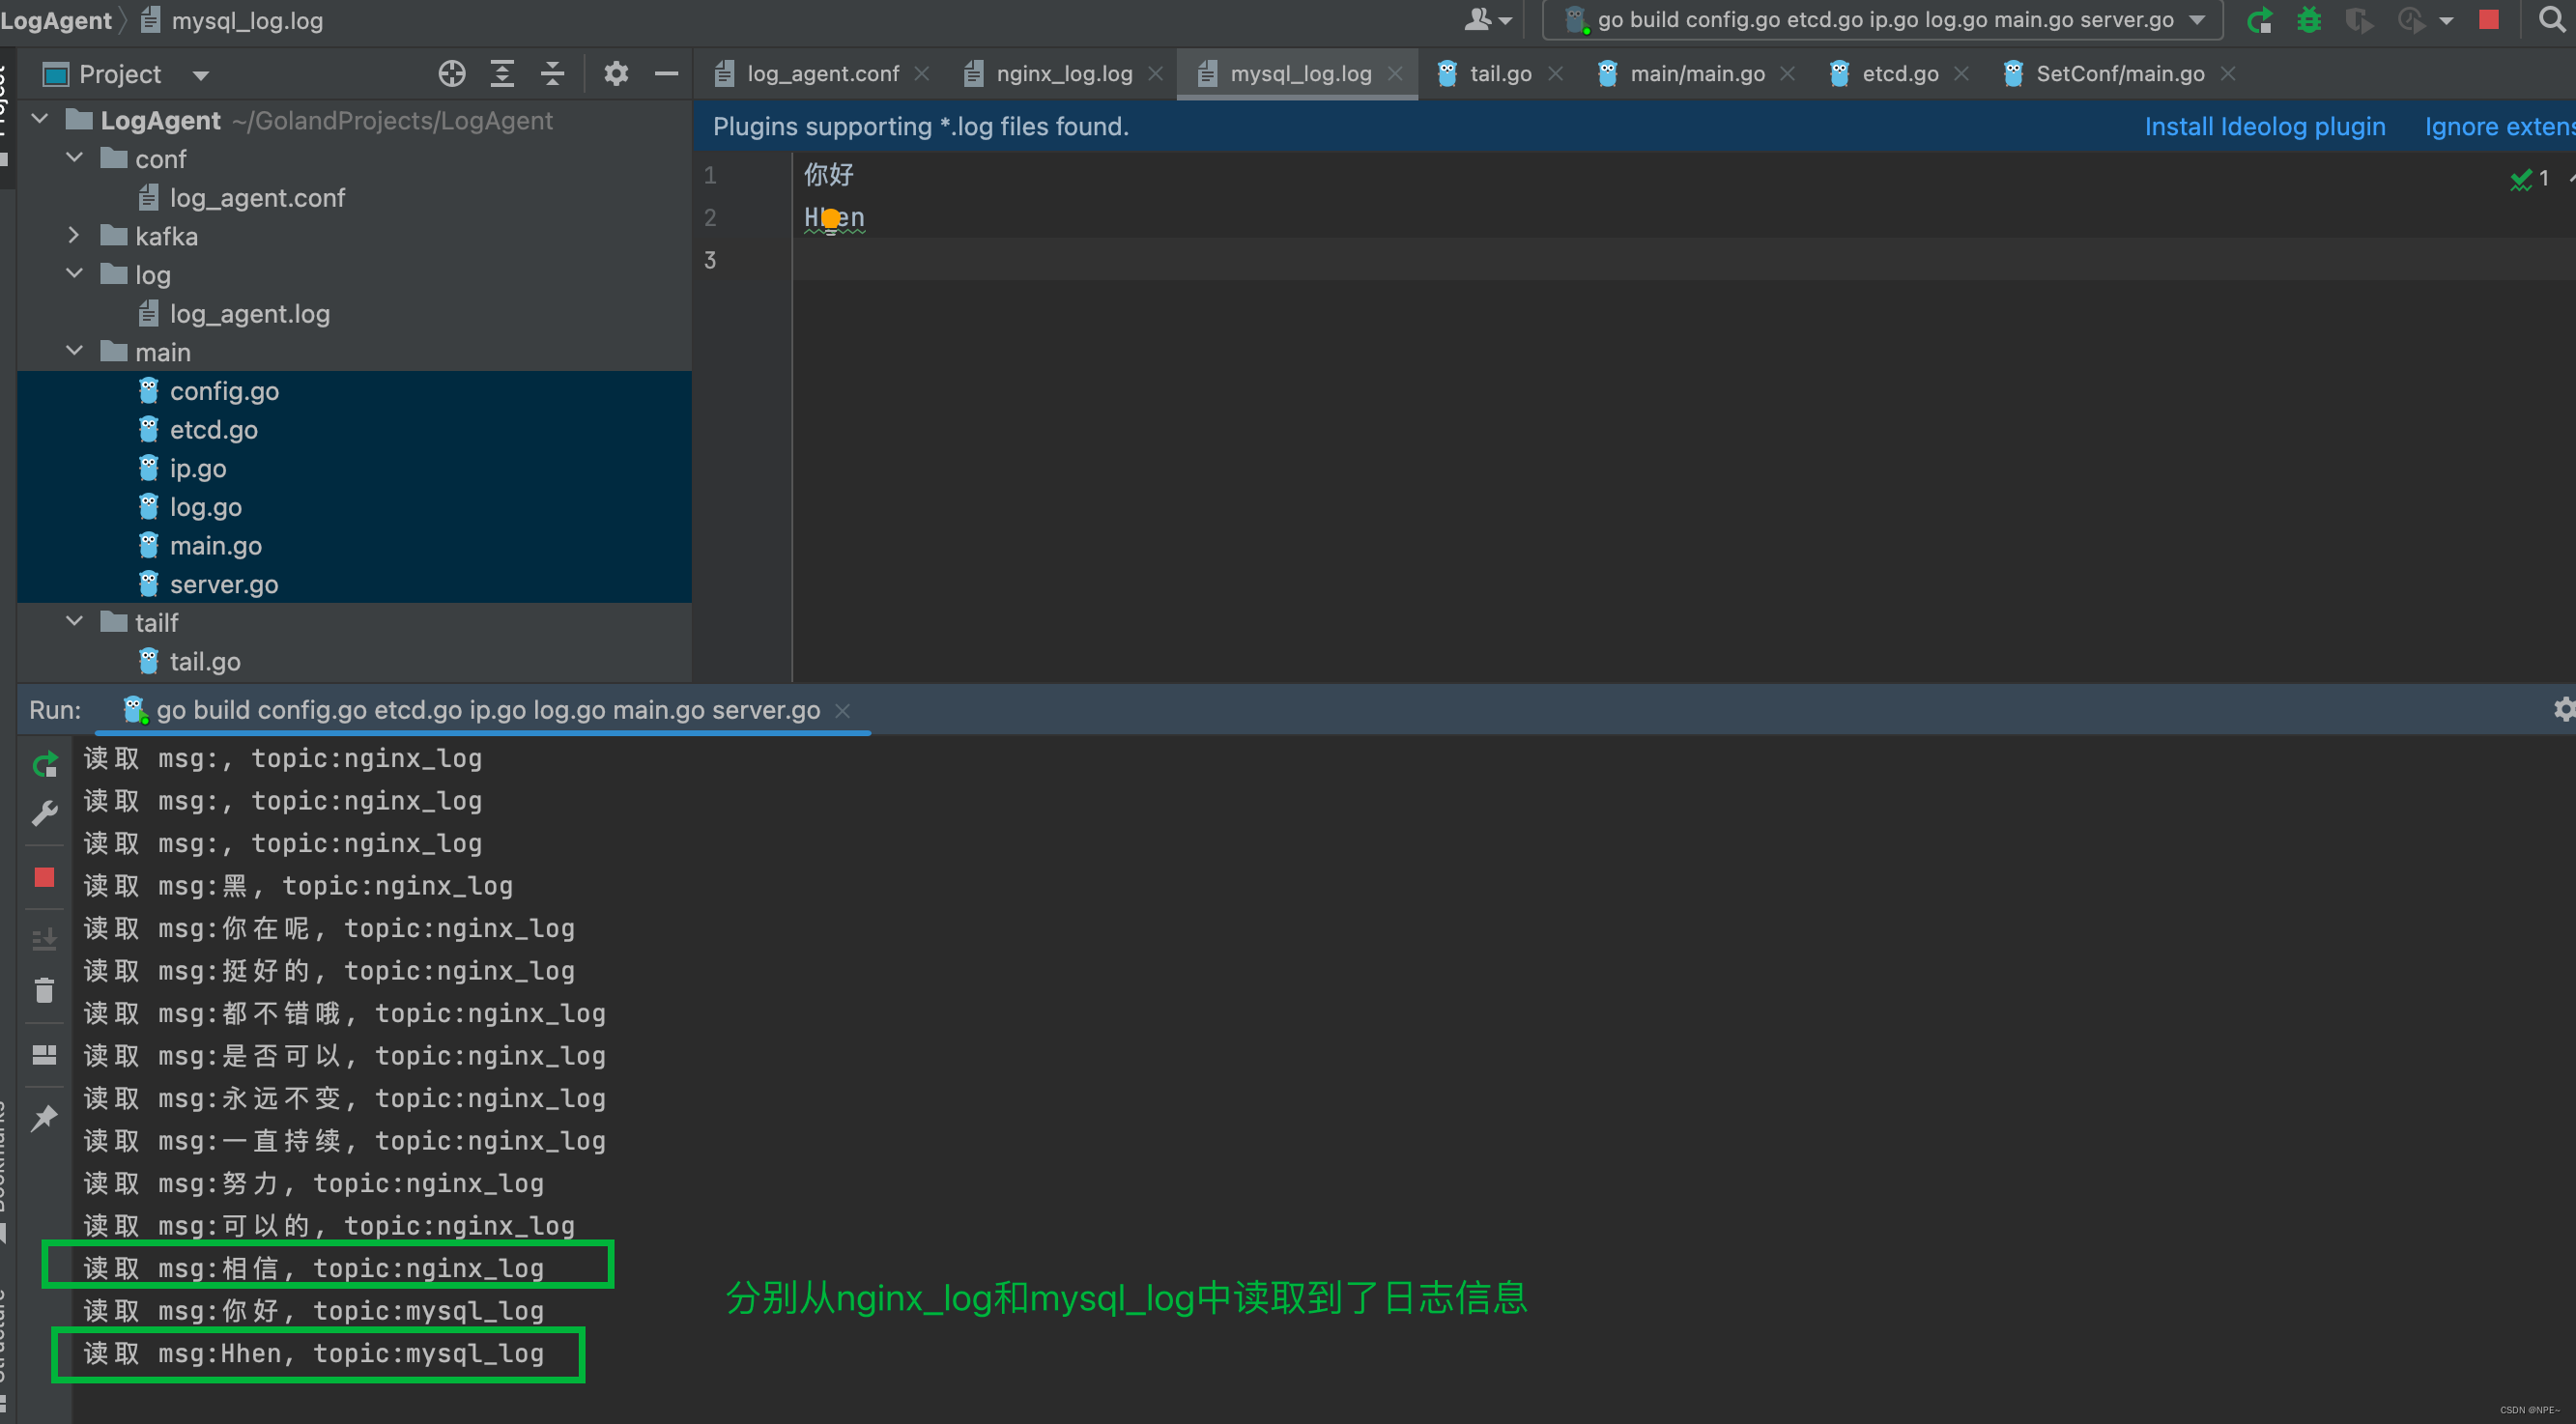Screen dimensions: 2576x1424
Task: Rerun the go build configuration
Action: [2260, 20]
